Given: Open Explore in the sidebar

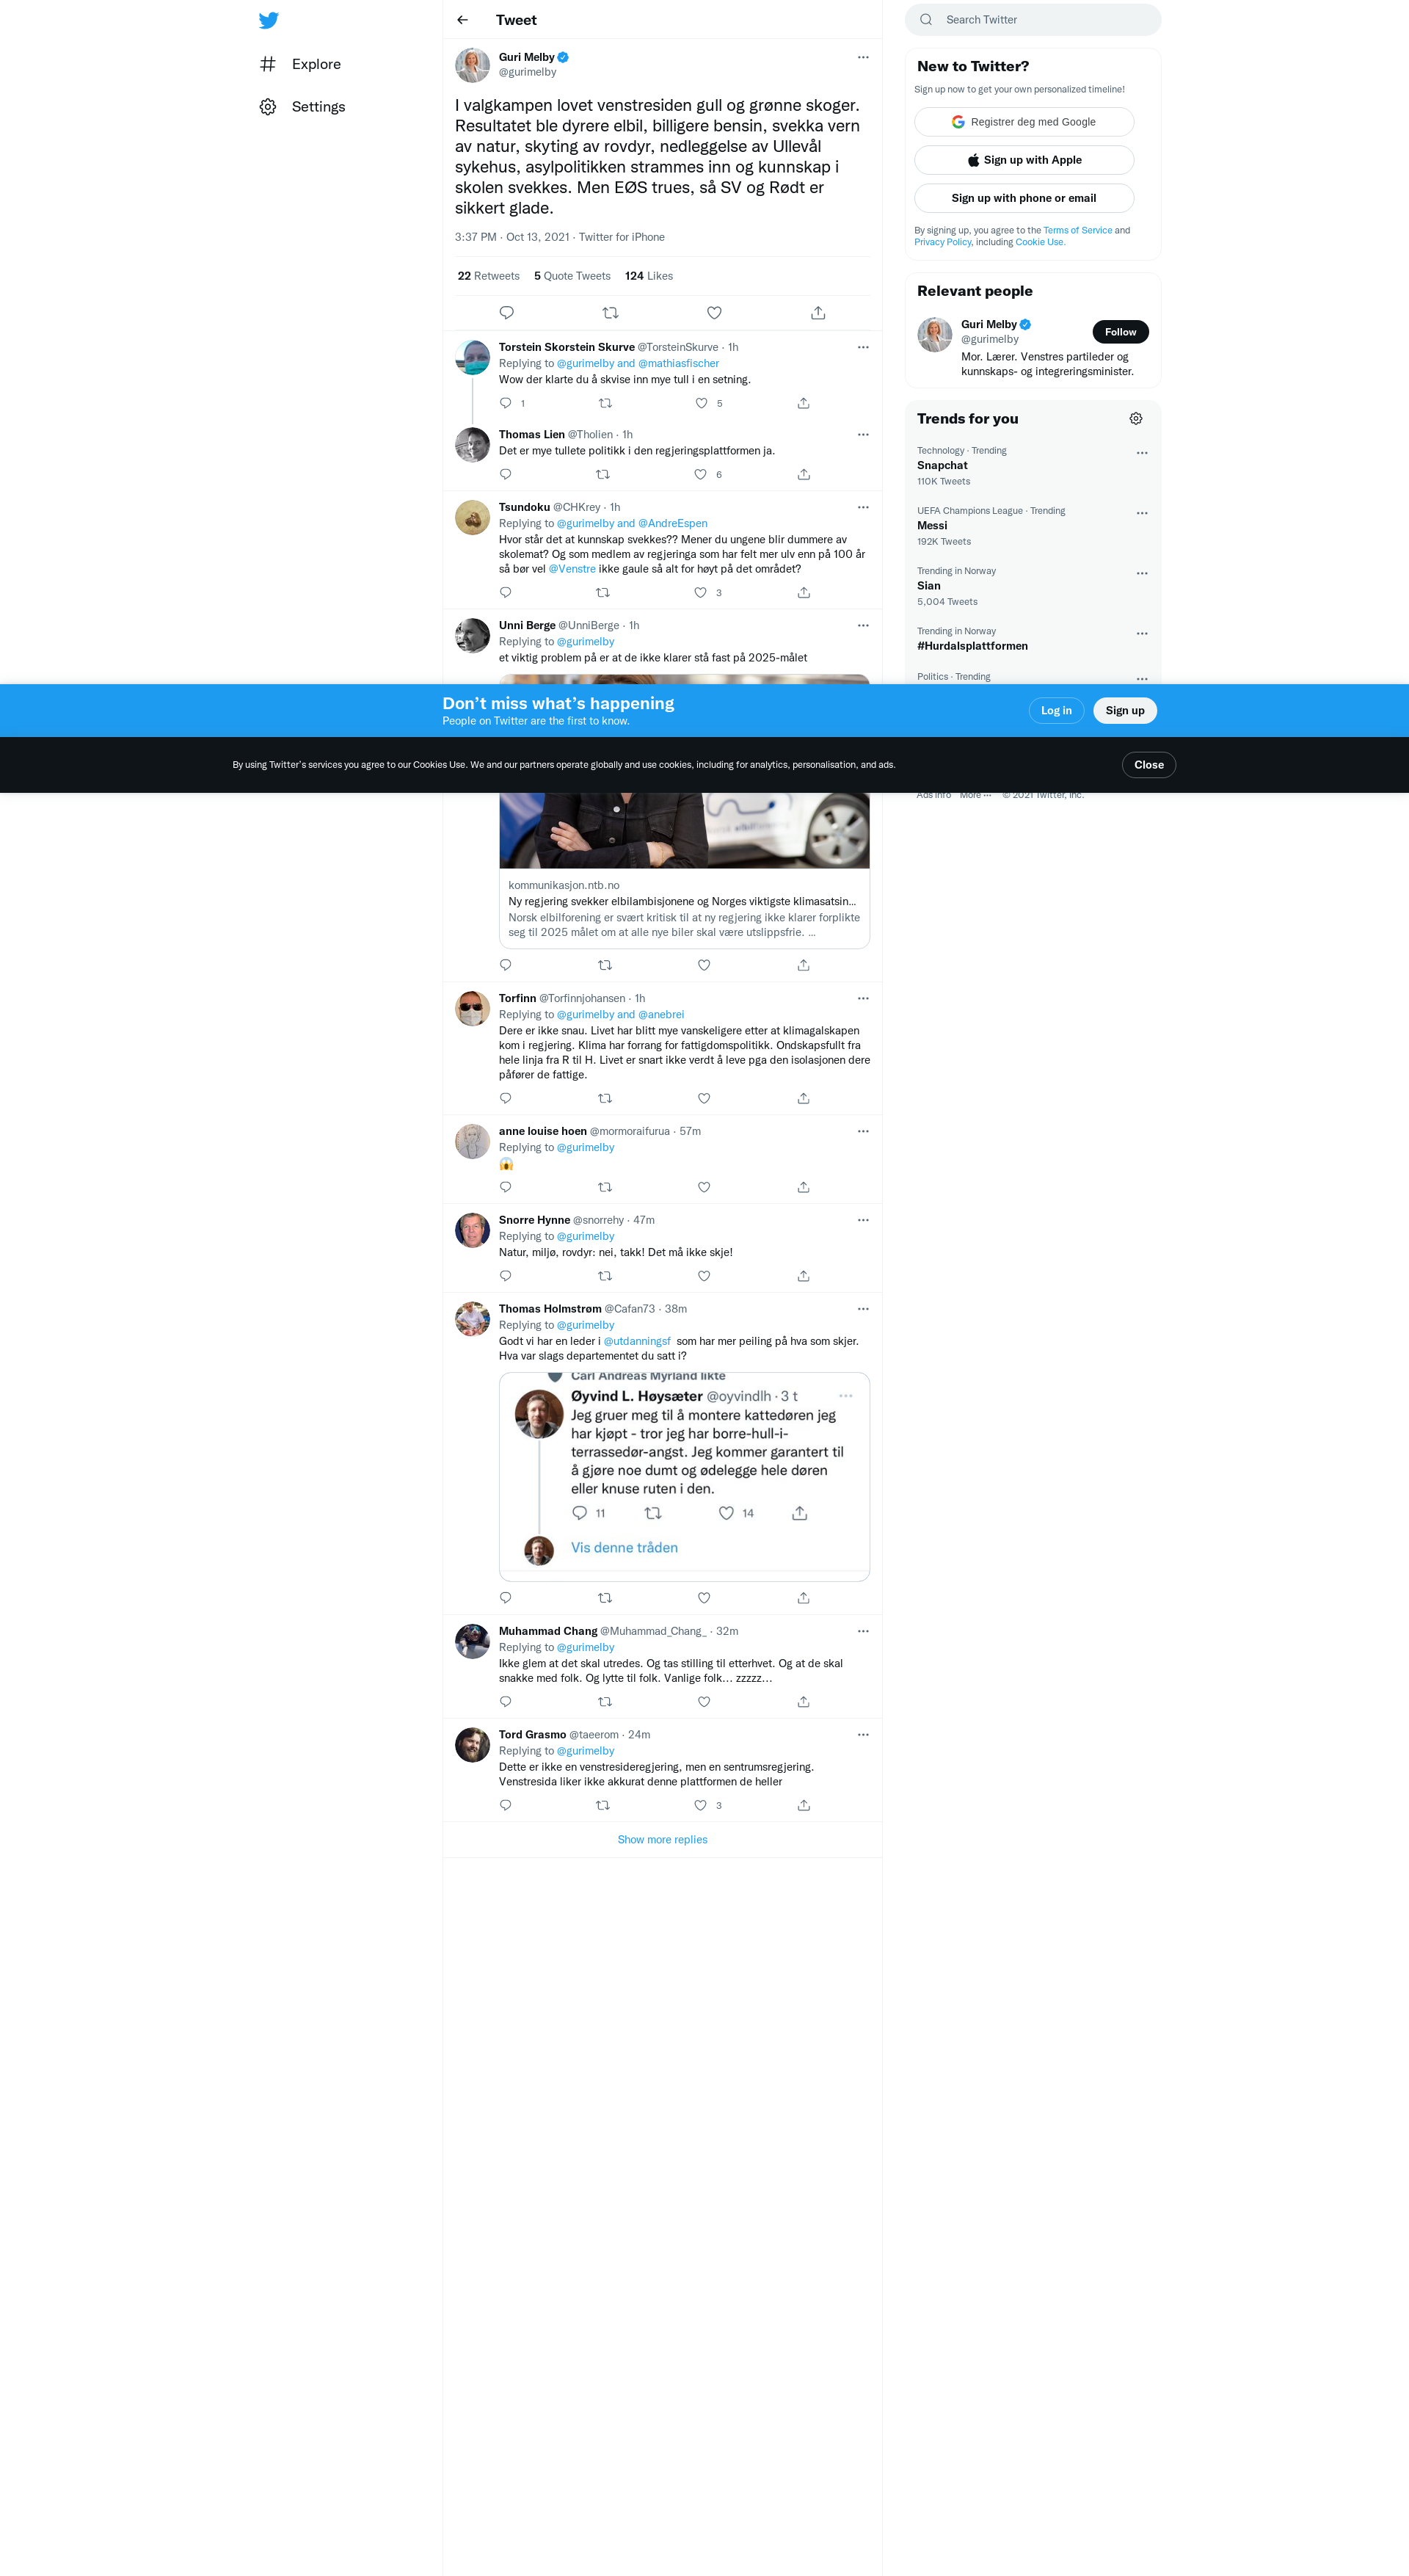Looking at the screenshot, I should [x=315, y=64].
